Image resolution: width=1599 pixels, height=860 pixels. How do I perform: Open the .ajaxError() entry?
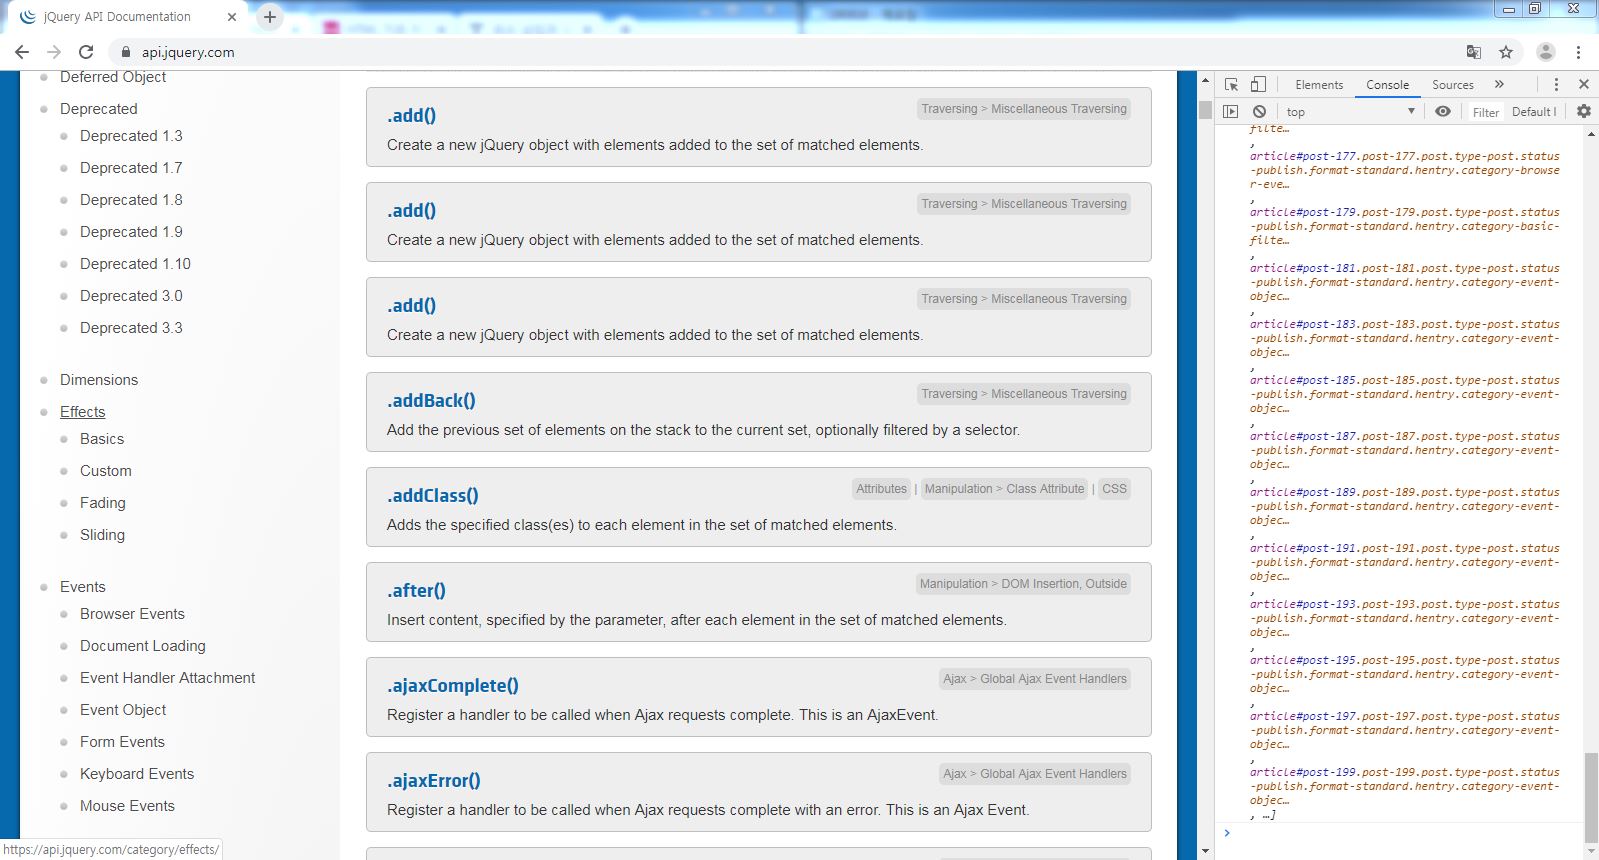pos(434,780)
